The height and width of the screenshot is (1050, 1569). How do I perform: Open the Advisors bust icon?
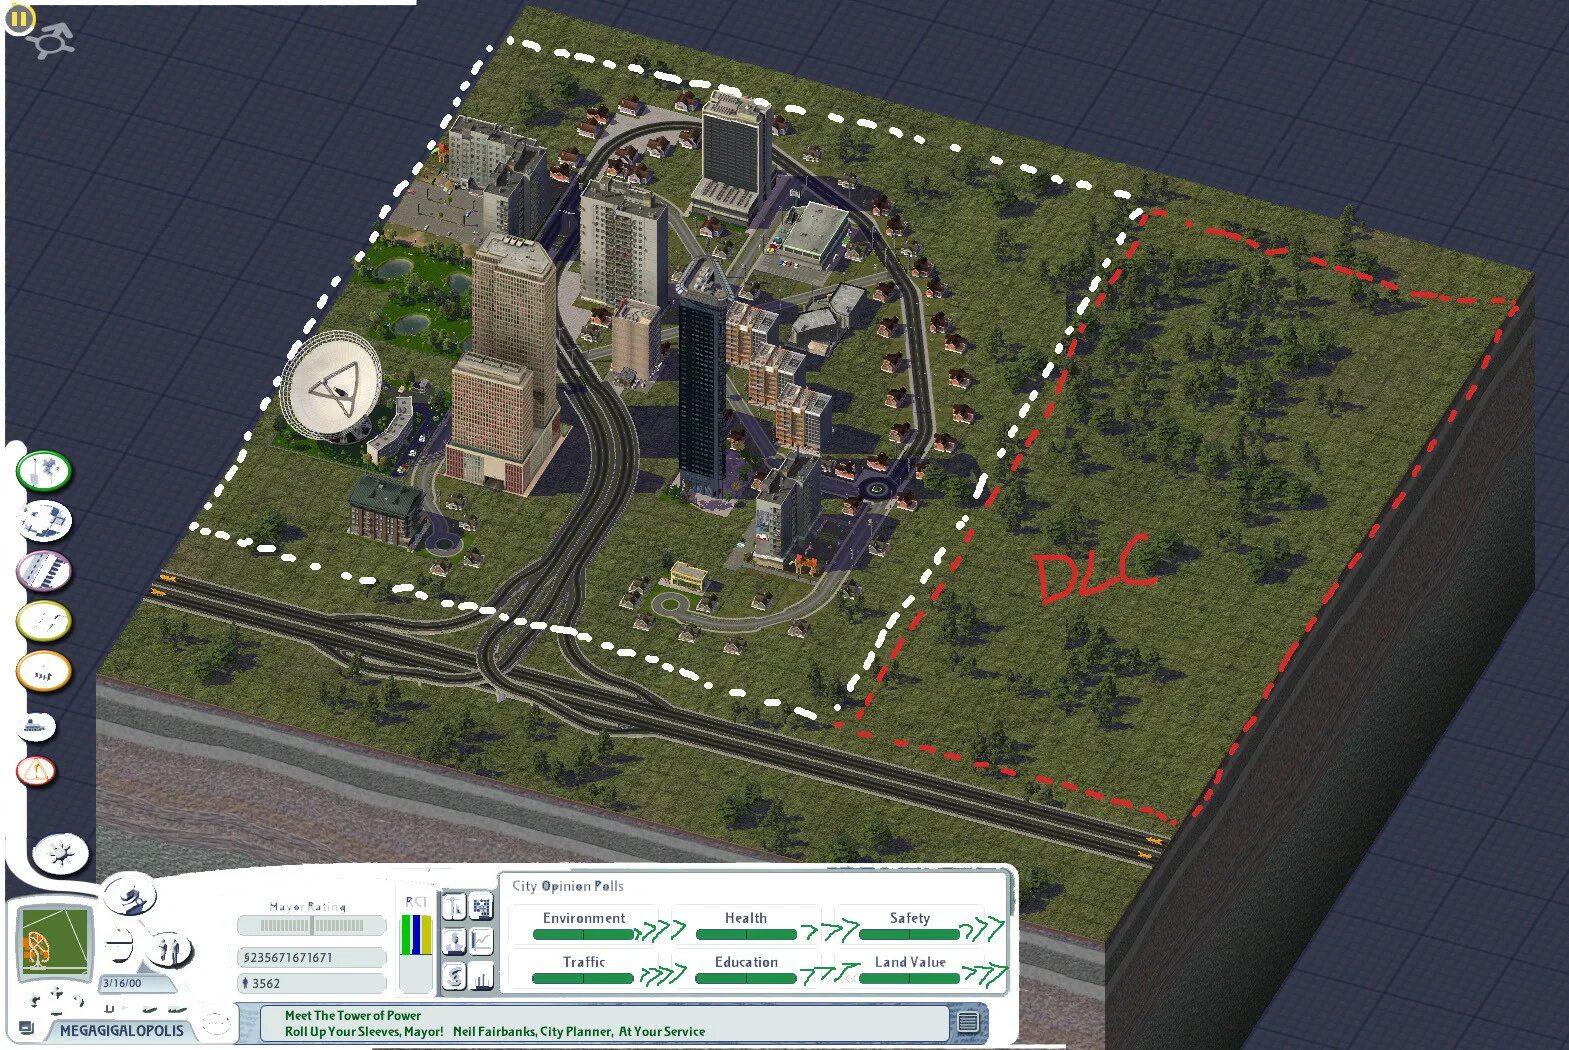coord(455,941)
